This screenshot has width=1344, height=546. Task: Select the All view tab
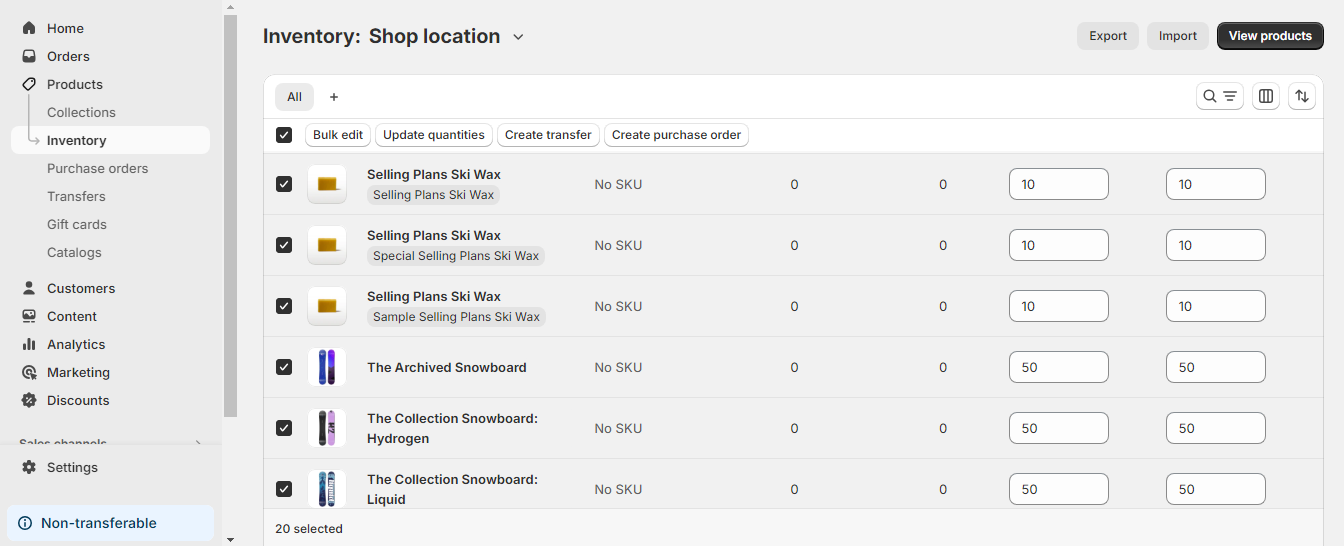click(x=294, y=97)
